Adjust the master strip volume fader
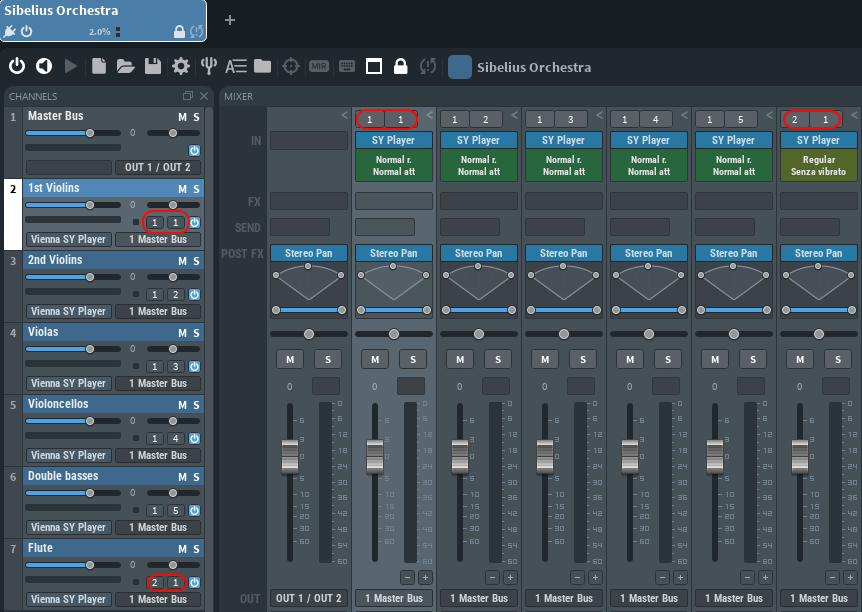This screenshot has height=612, width=862. pos(290,456)
